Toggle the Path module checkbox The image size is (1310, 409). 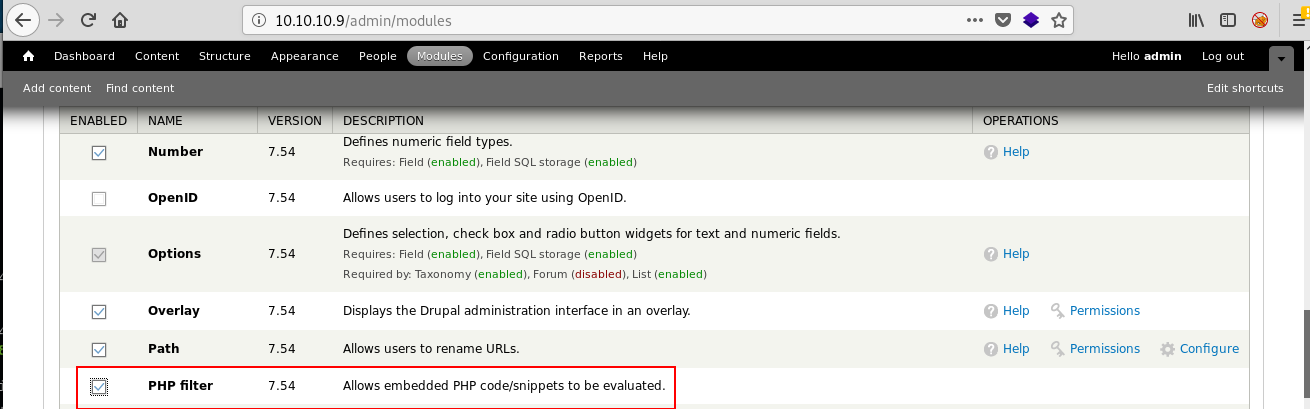click(x=99, y=349)
